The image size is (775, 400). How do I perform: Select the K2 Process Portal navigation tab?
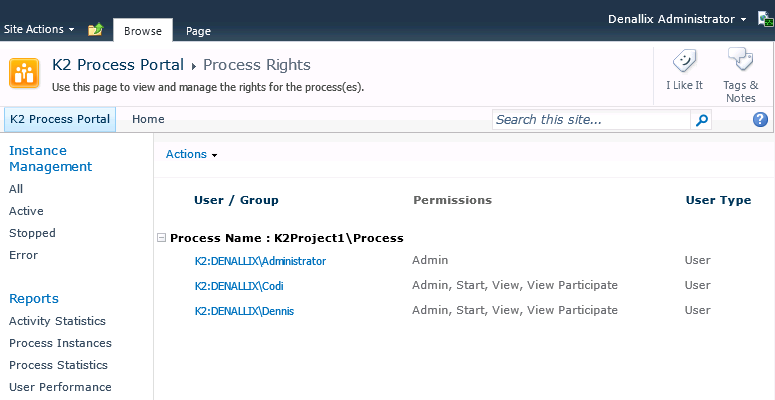click(x=60, y=119)
